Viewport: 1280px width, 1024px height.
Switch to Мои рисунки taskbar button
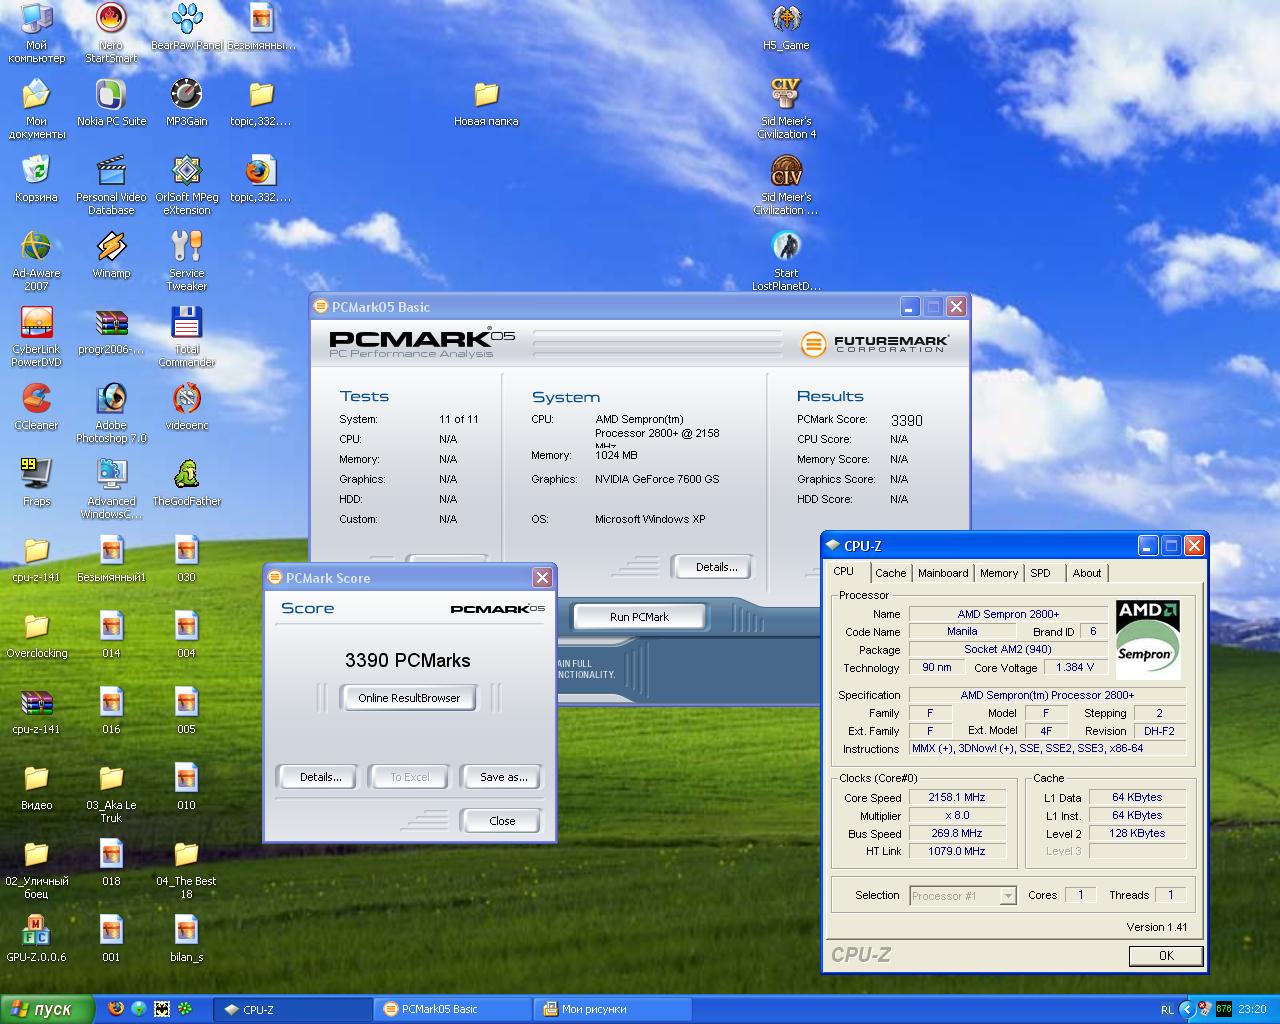pos(612,1009)
